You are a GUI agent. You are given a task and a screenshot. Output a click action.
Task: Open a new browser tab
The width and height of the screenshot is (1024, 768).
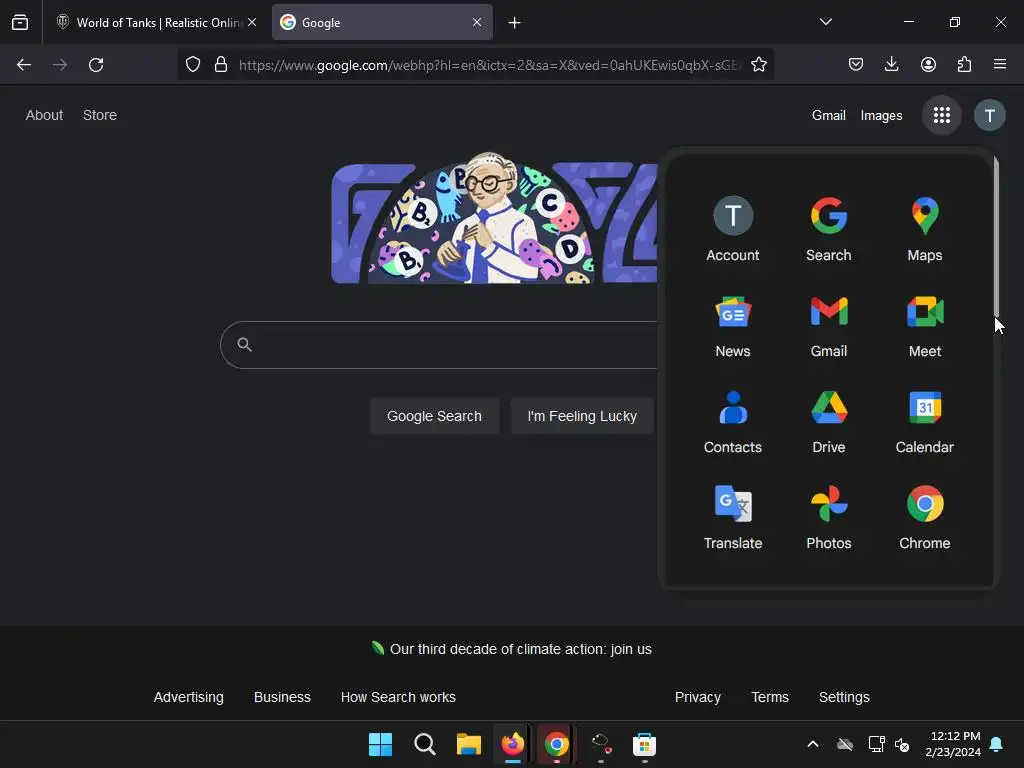(515, 23)
